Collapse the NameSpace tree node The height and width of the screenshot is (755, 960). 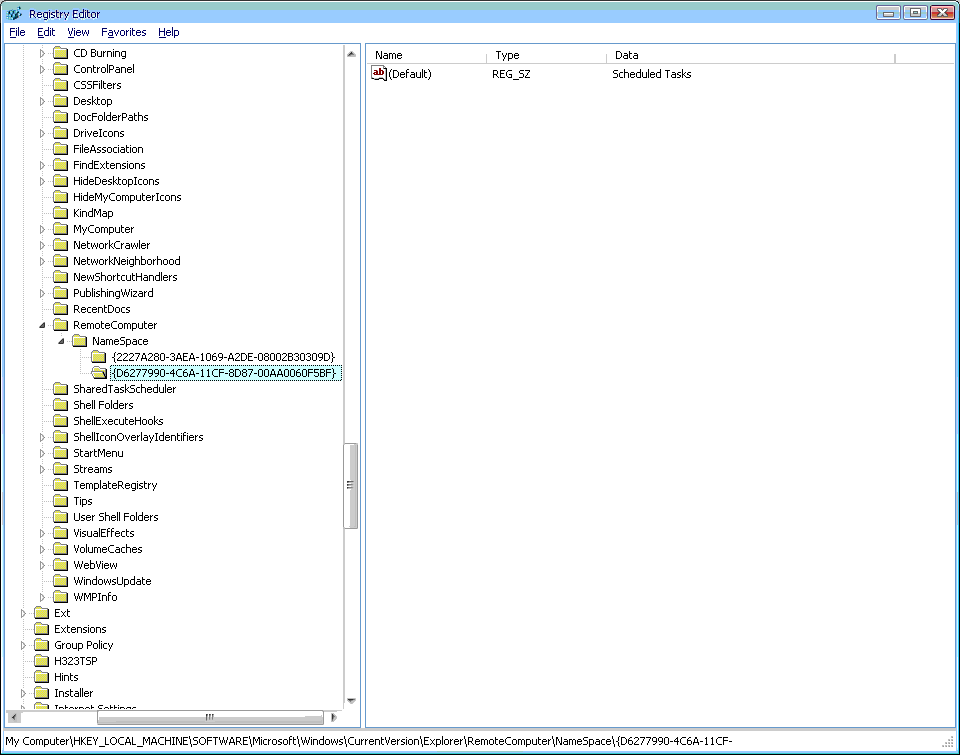click(x=61, y=341)
